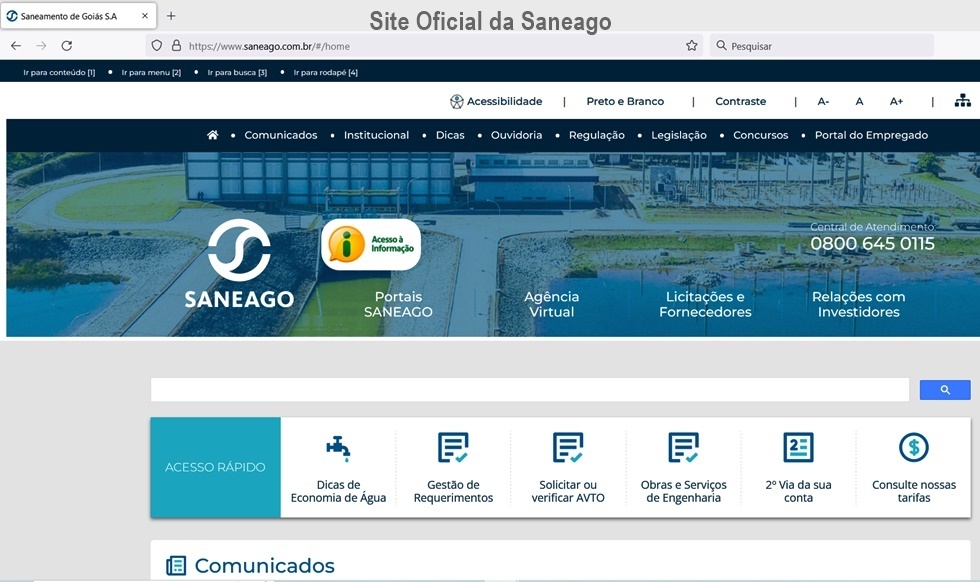980x582 pixels.
Task: Bookmark page with the star icon
Action: pyautogui.click(x=691, y=46)
